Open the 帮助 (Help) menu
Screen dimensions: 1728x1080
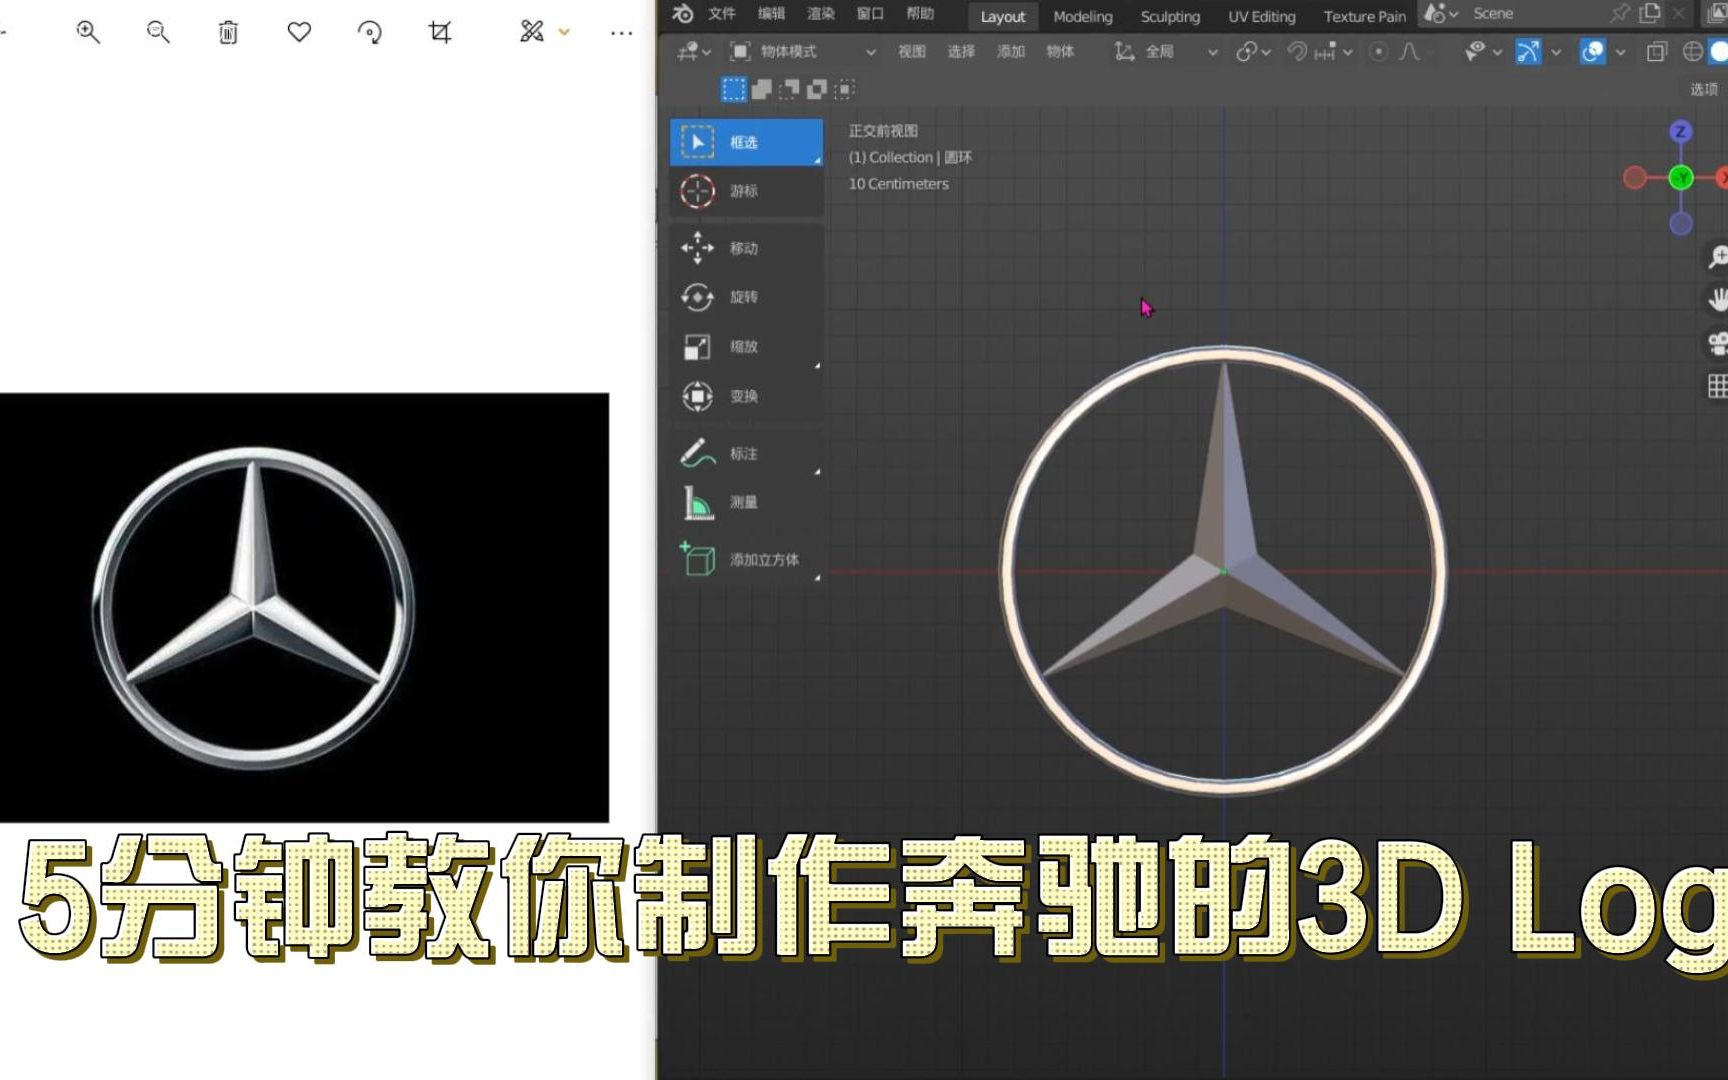coord(920,14)
